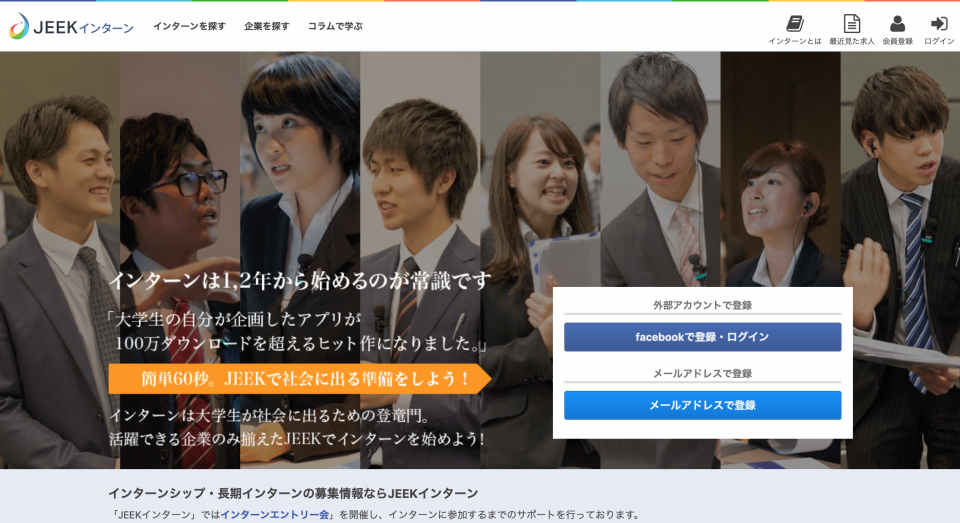Open the インターンとは book icon
The width and height of the screenshot is (960, 523).
tap(795, 24)
